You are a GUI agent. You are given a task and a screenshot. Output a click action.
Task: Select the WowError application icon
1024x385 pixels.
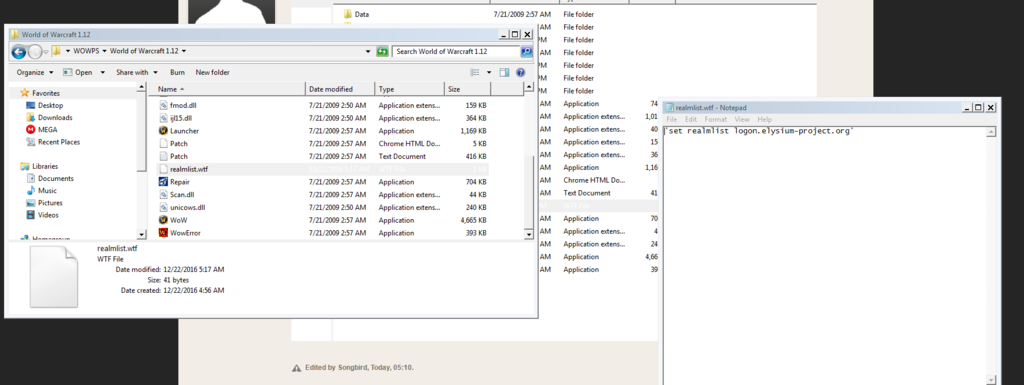click(x=164, y=233)
